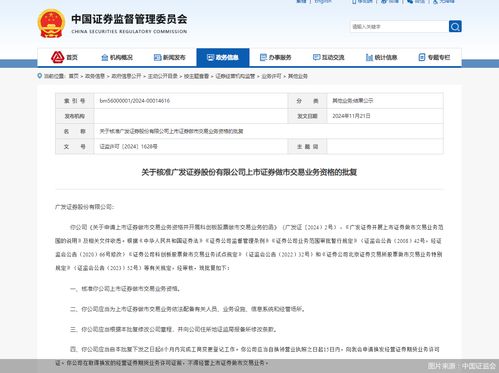Image resolution: width=499 pixels, height=373 pixels.
Task: Follow the 政务信息 breadcrumb link
Action: click(x=95, y=76)
